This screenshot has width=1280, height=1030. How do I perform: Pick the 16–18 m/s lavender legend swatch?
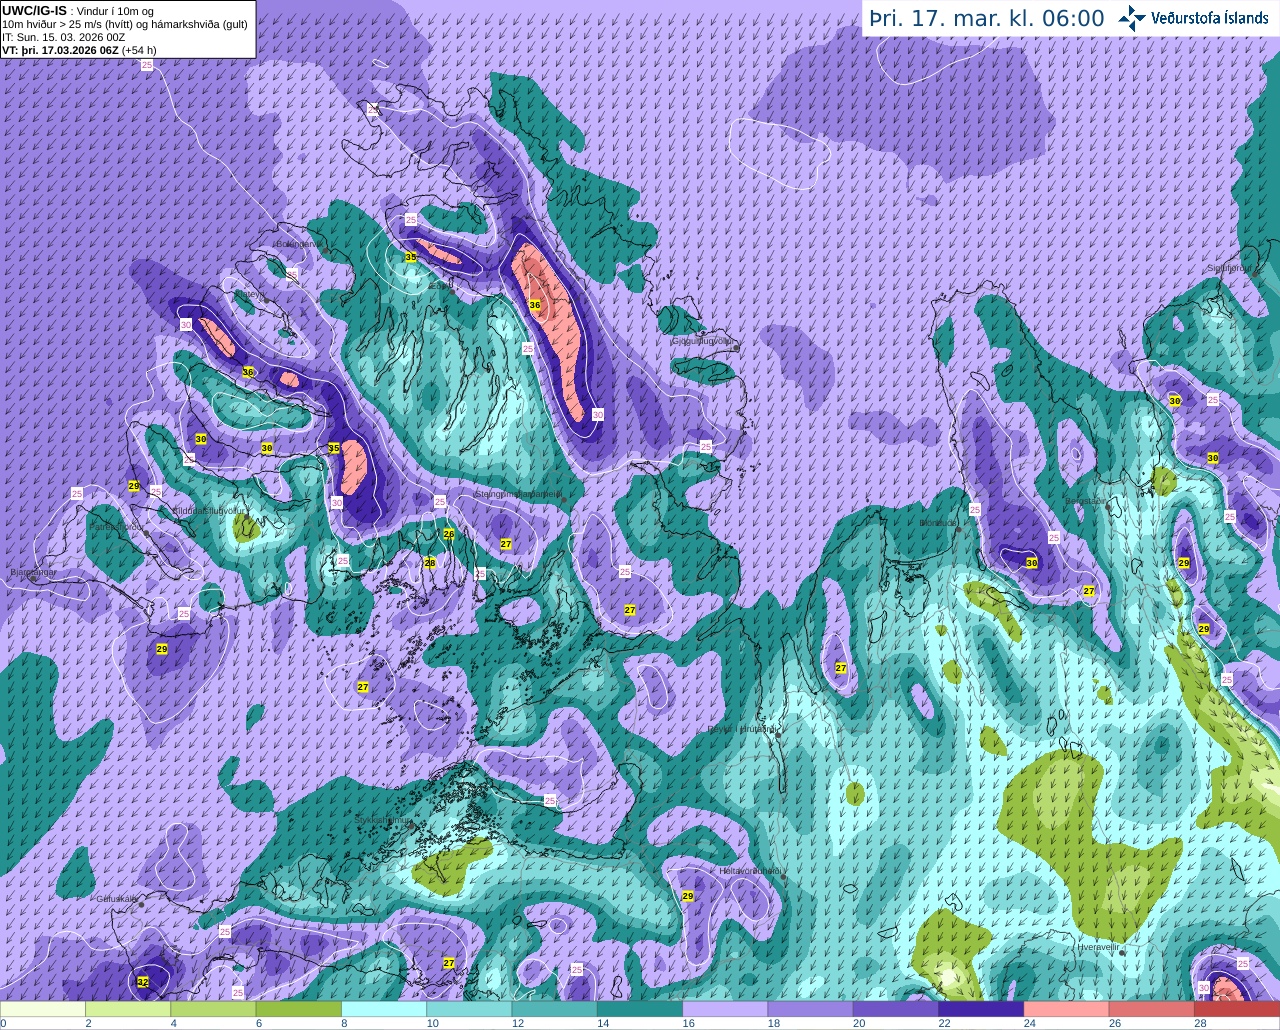(x=725, y=1009)
